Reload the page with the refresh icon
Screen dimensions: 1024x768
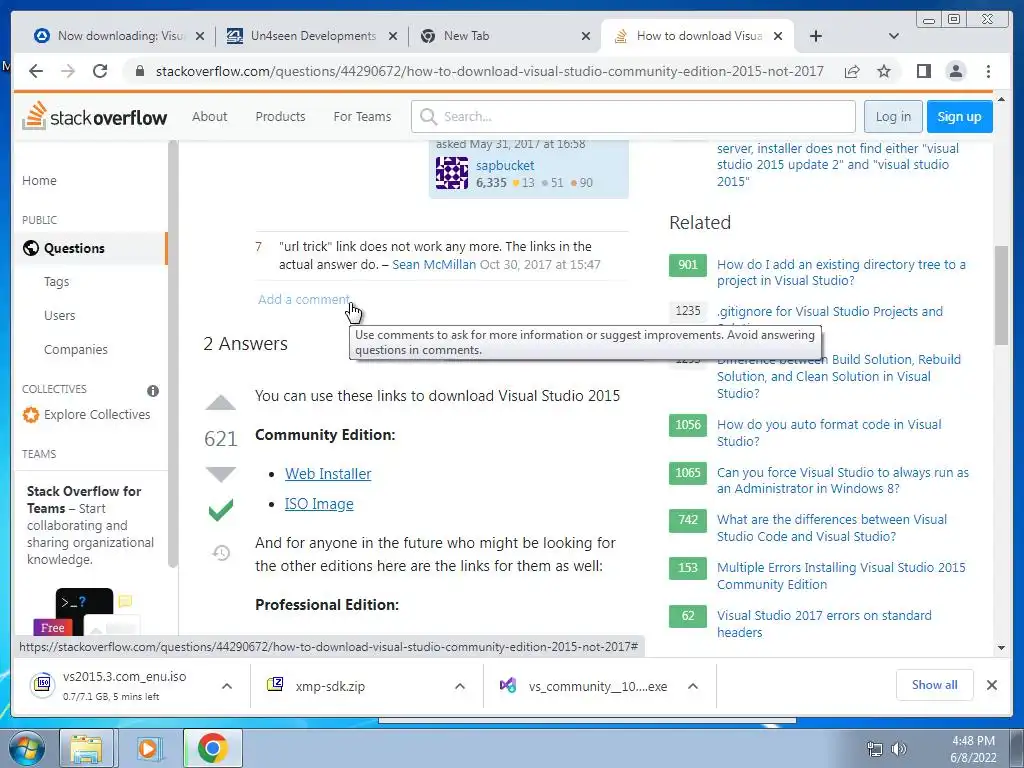99,71
